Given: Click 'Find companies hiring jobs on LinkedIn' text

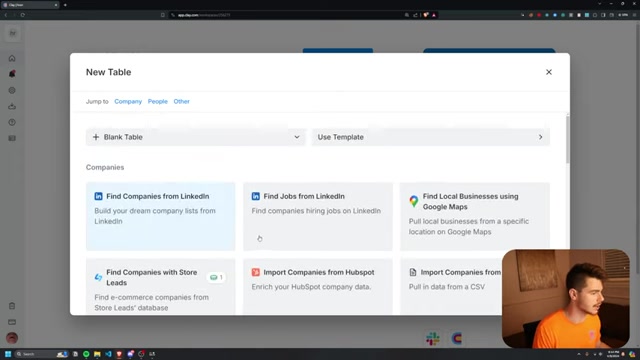Looking at the screenshot, I should pos(316,211).
